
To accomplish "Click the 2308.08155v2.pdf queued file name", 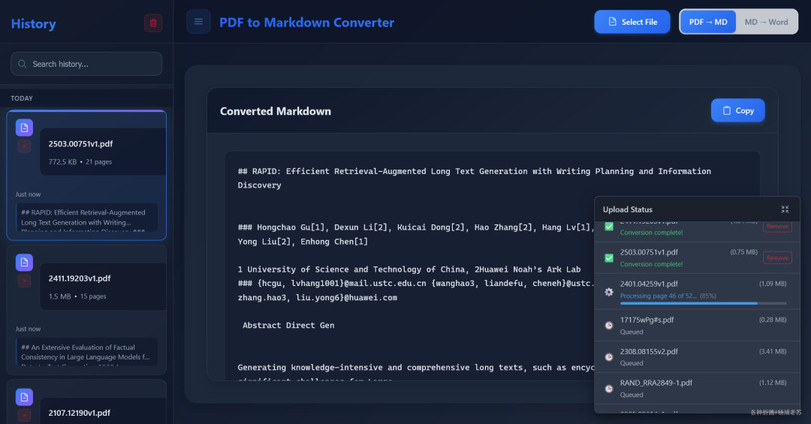I will [x=649, y=351].
